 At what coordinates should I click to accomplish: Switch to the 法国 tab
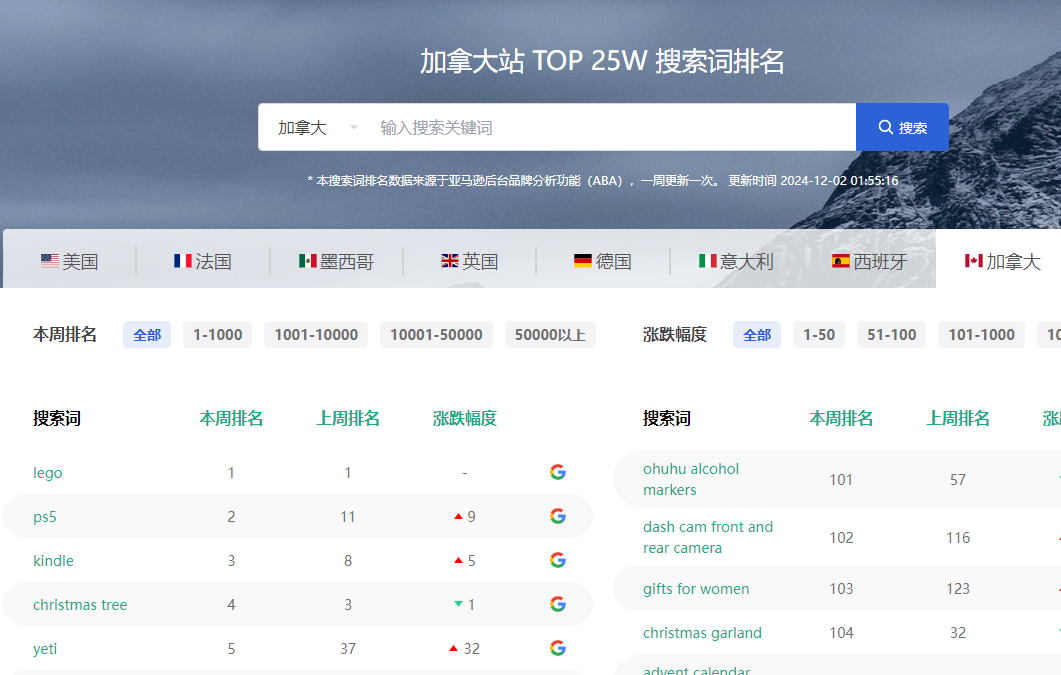tap(203, 261)
